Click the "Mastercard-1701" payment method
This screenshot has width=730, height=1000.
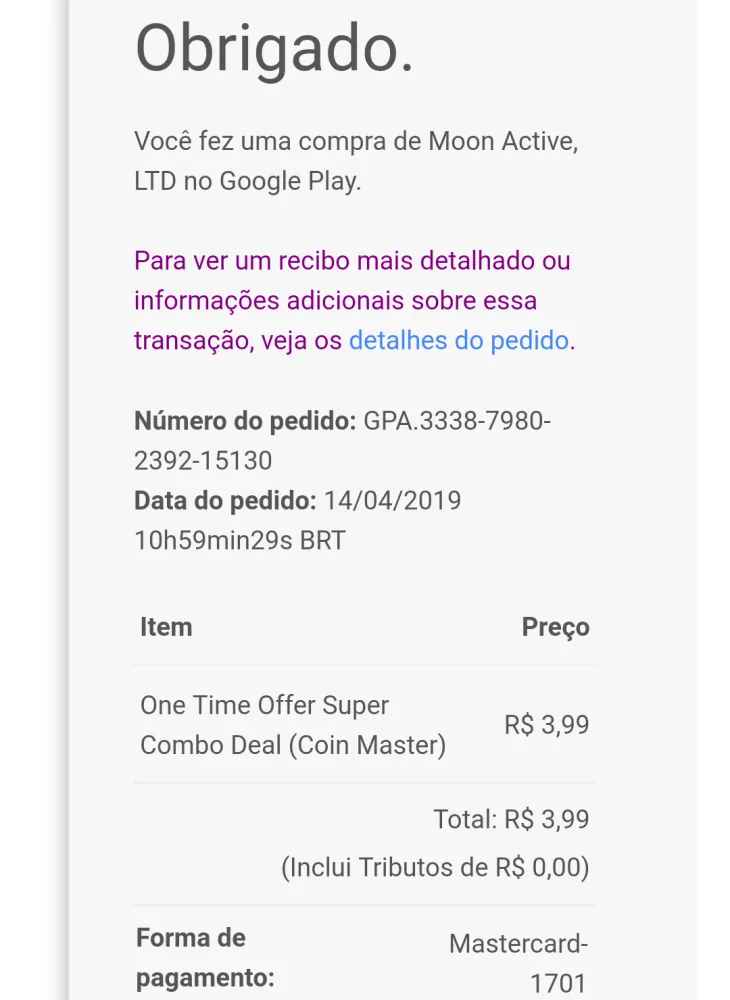pos(518,963)
